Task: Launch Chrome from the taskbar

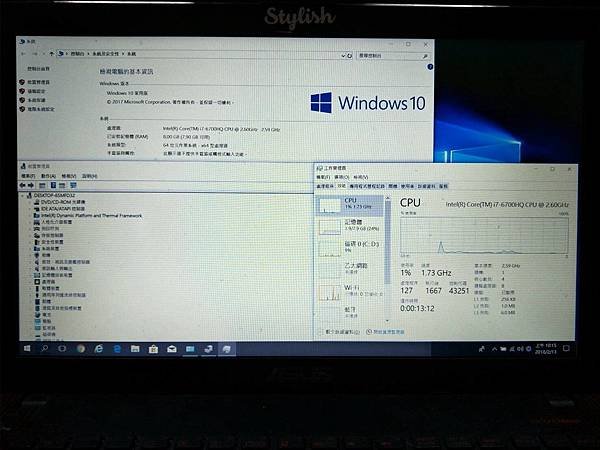Action: 81,349
